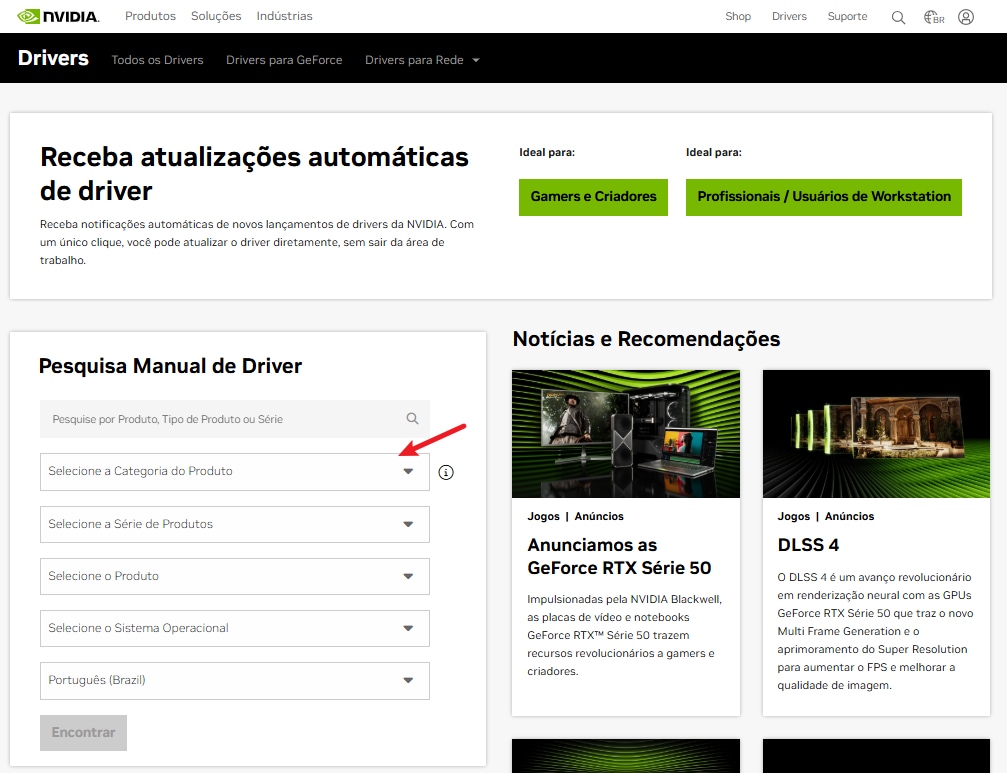The height and width of the screenshot is (773, 1007).
Task: Open the Soluções menu
Action: coord(216,16)
